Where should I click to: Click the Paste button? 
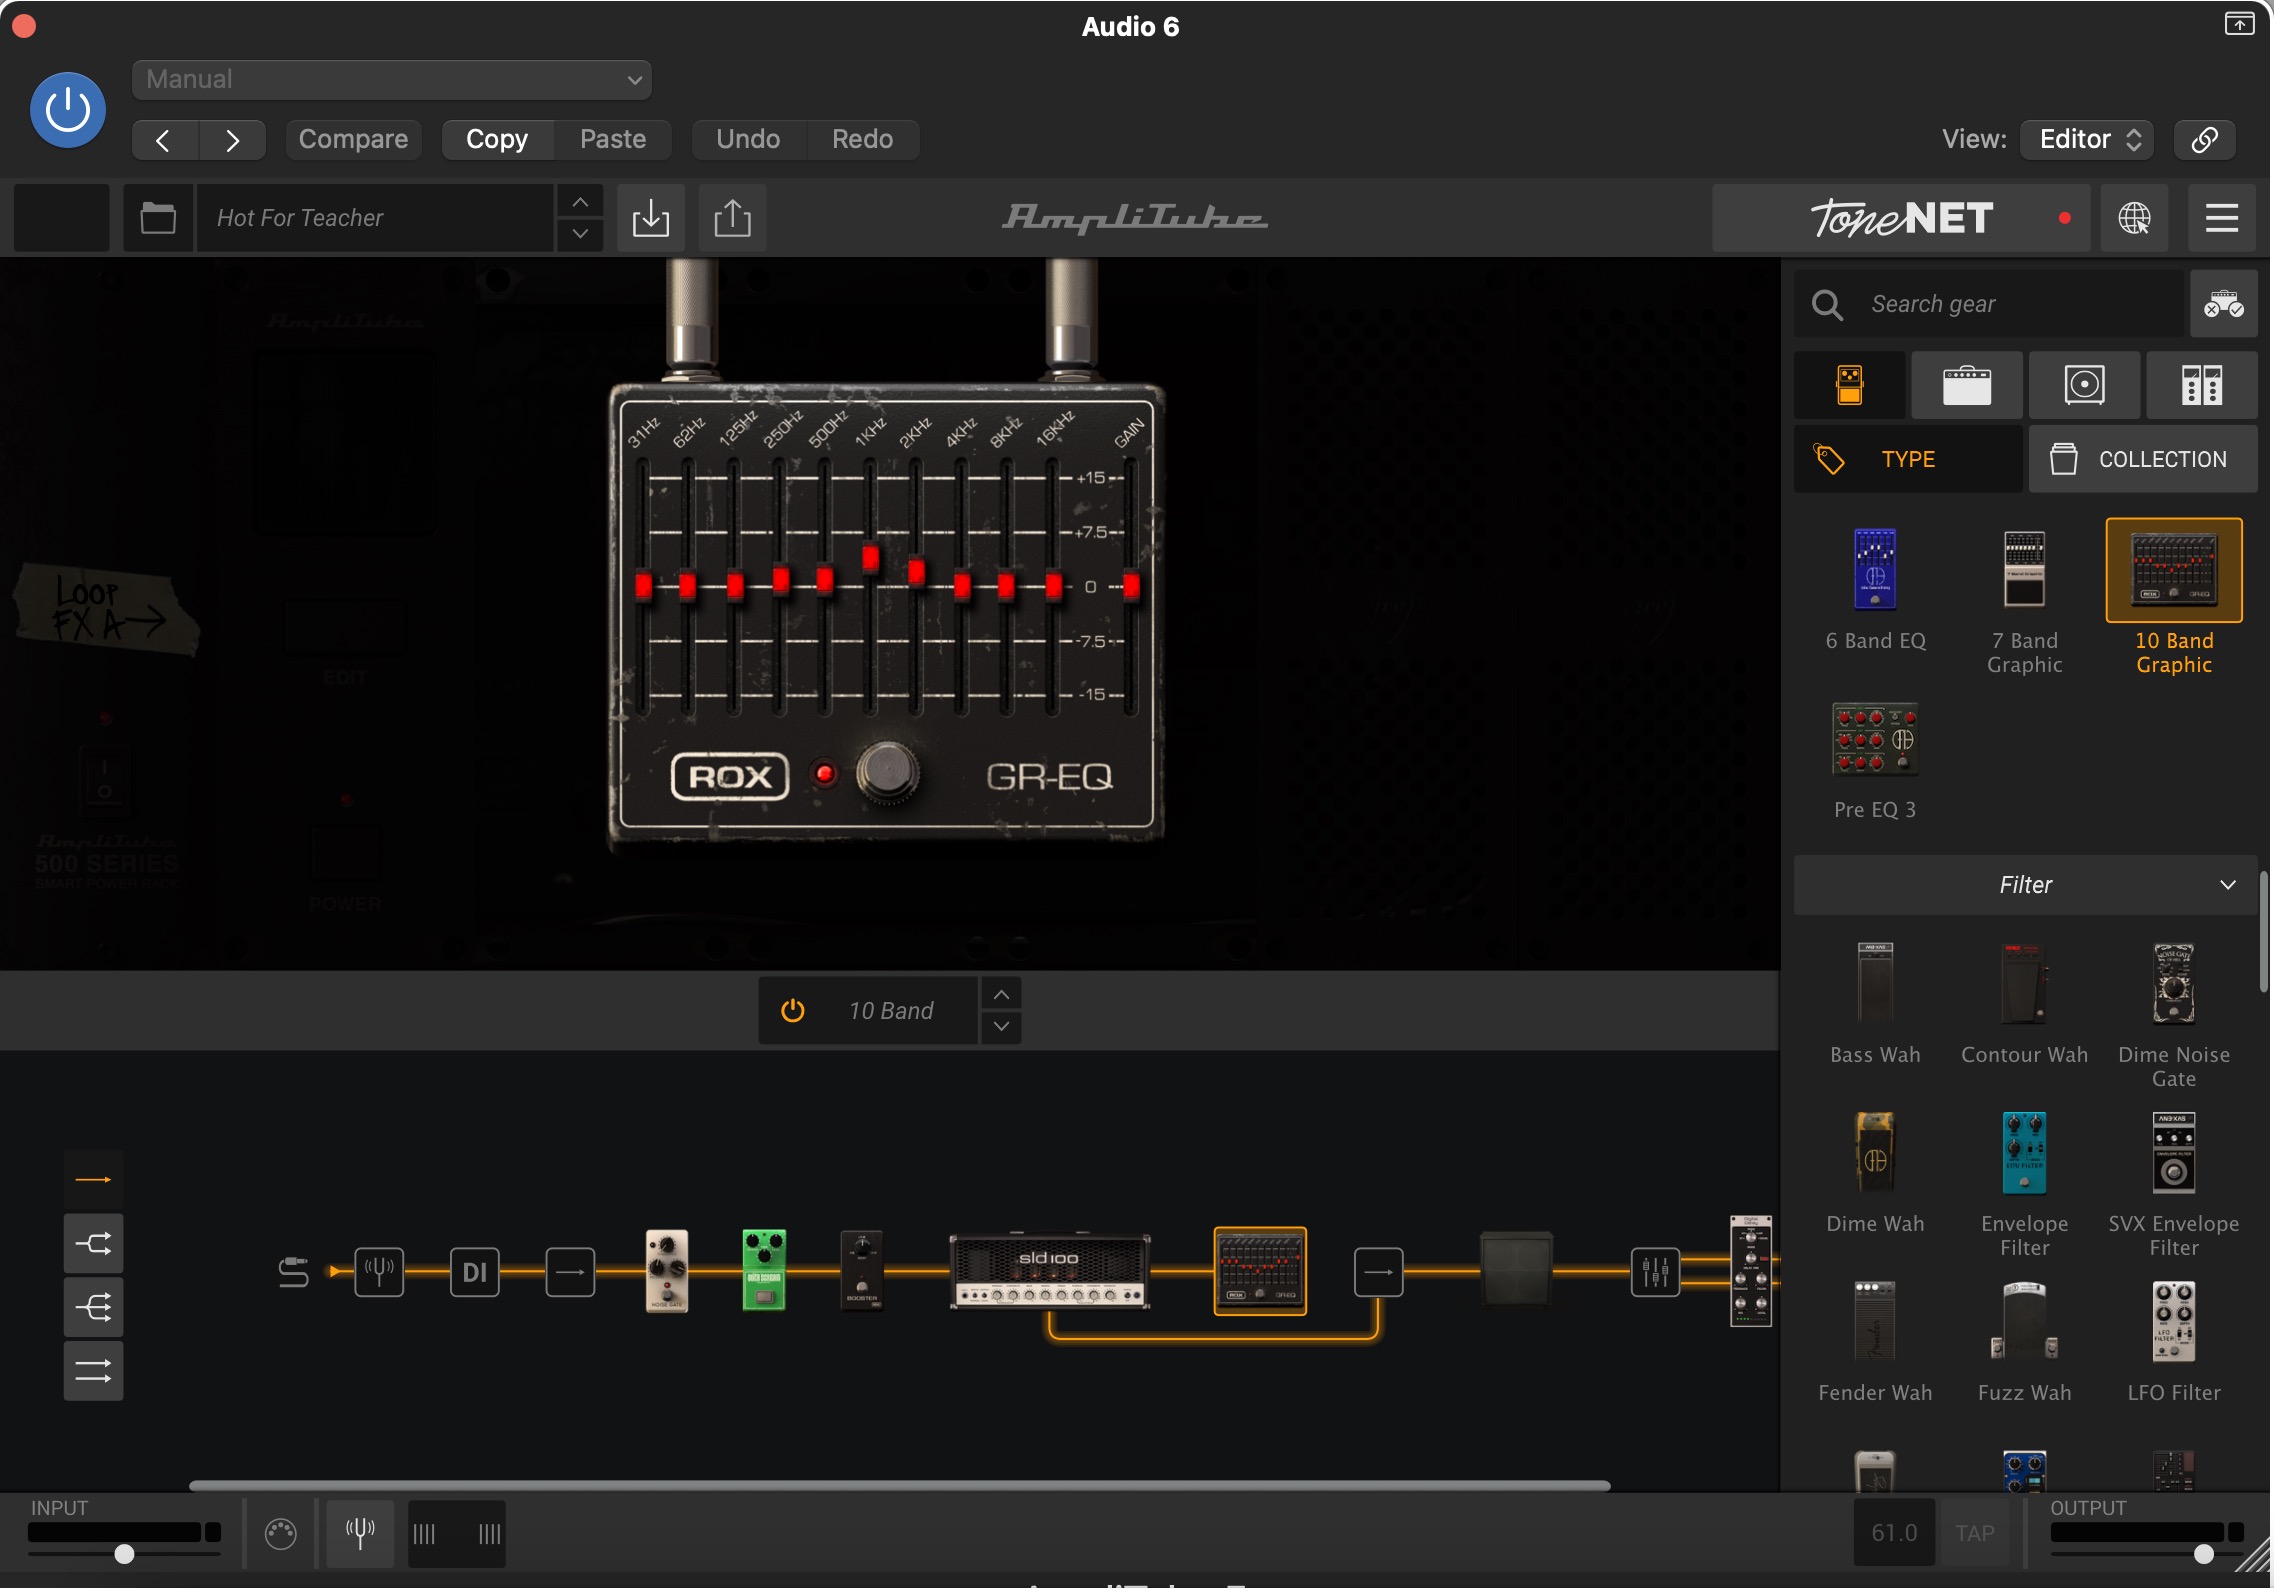click(x=613, y=139)
